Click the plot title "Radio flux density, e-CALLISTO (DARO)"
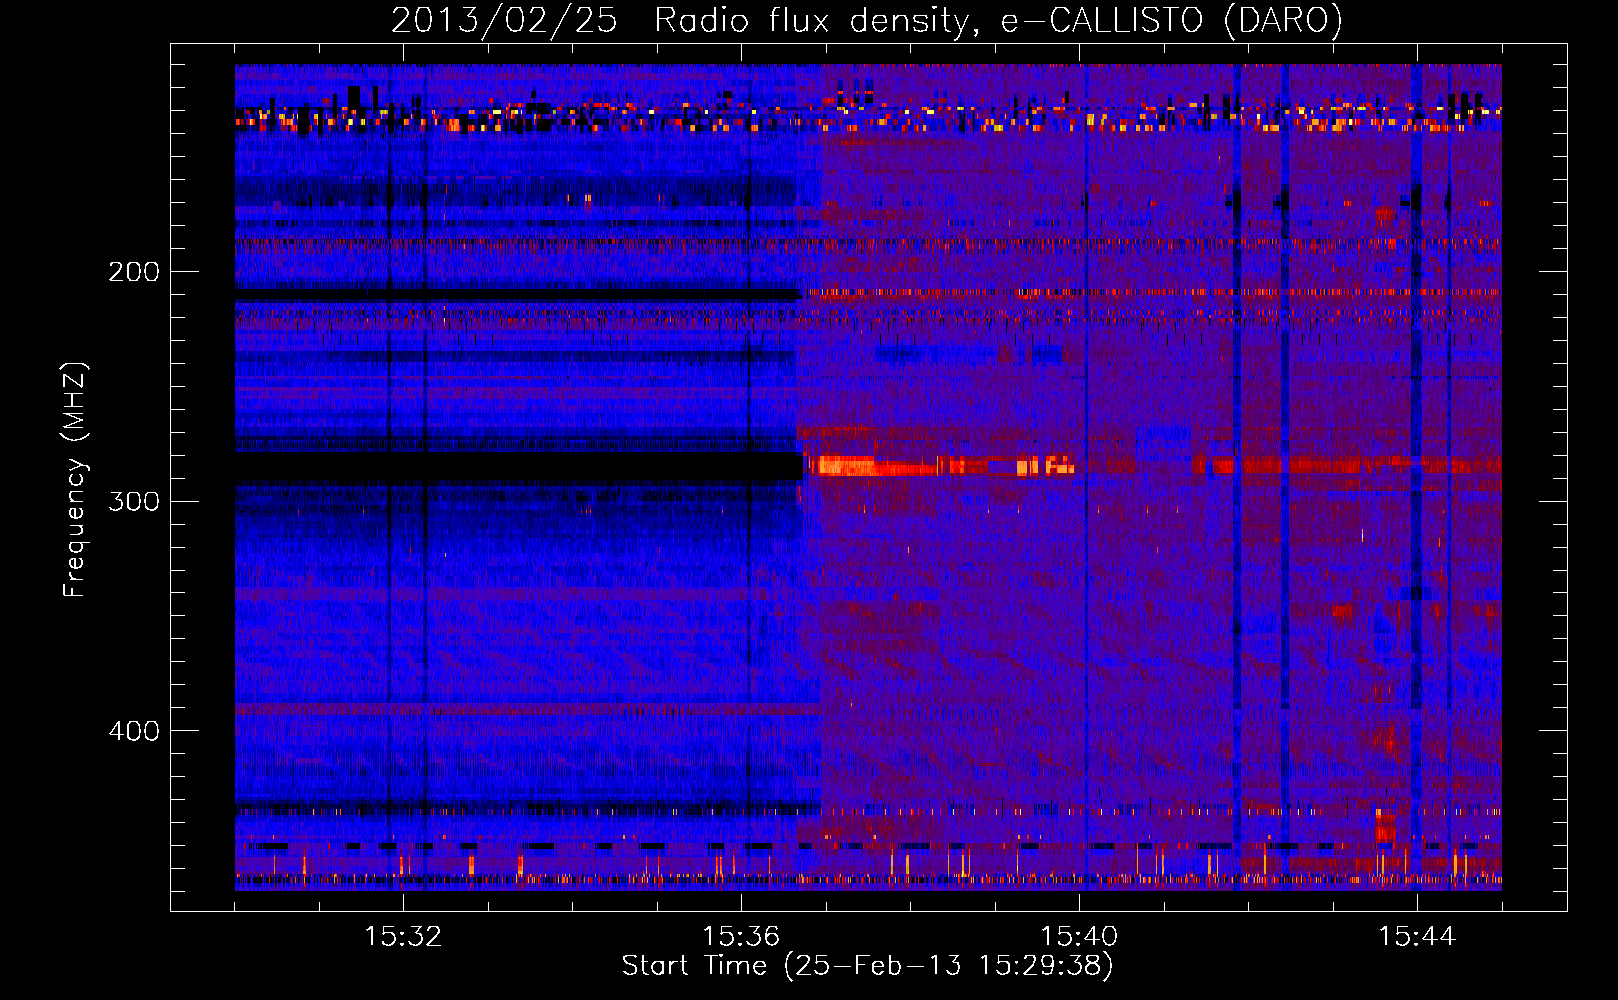Screen dimensions: 1618x1000 (x=998, y=20)
